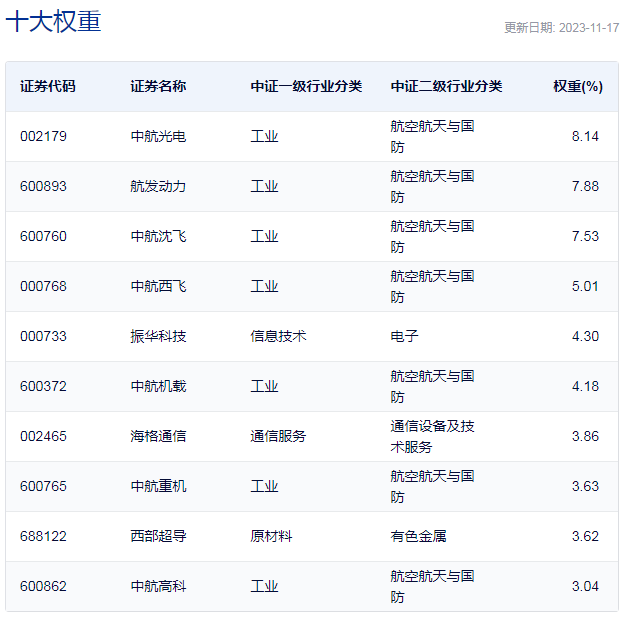Select the name 中航沈飞
This screenshot has width=625, height=622.
[x=158, y=236]
